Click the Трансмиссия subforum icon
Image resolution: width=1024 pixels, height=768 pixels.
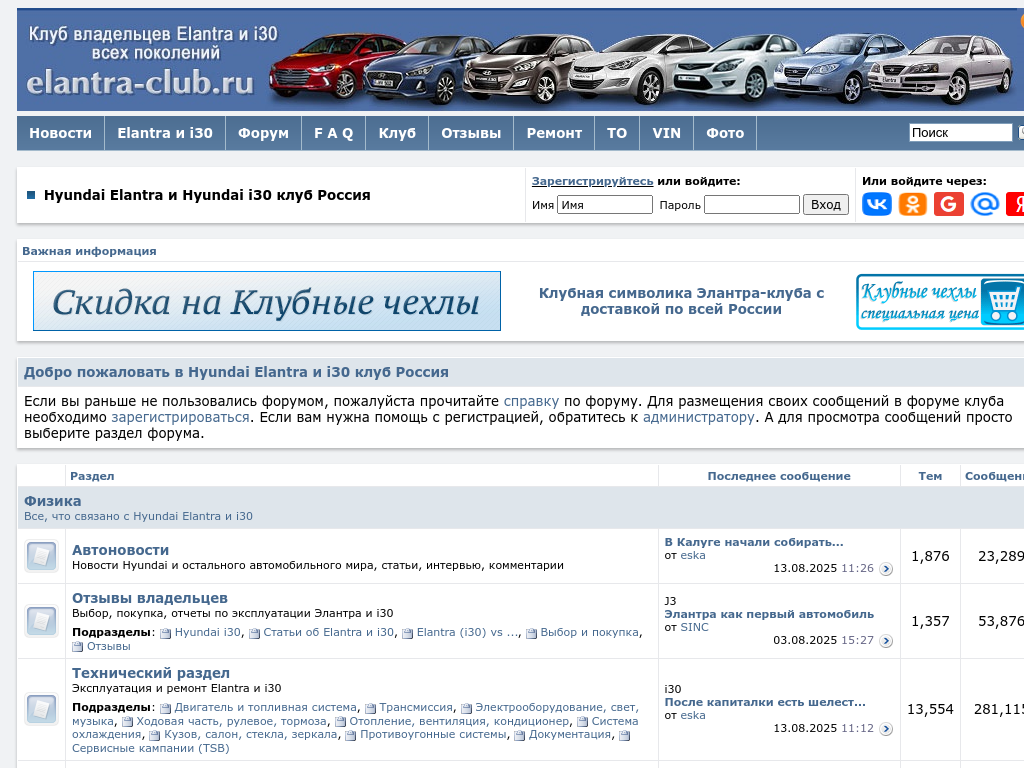(x=370, y=708)
